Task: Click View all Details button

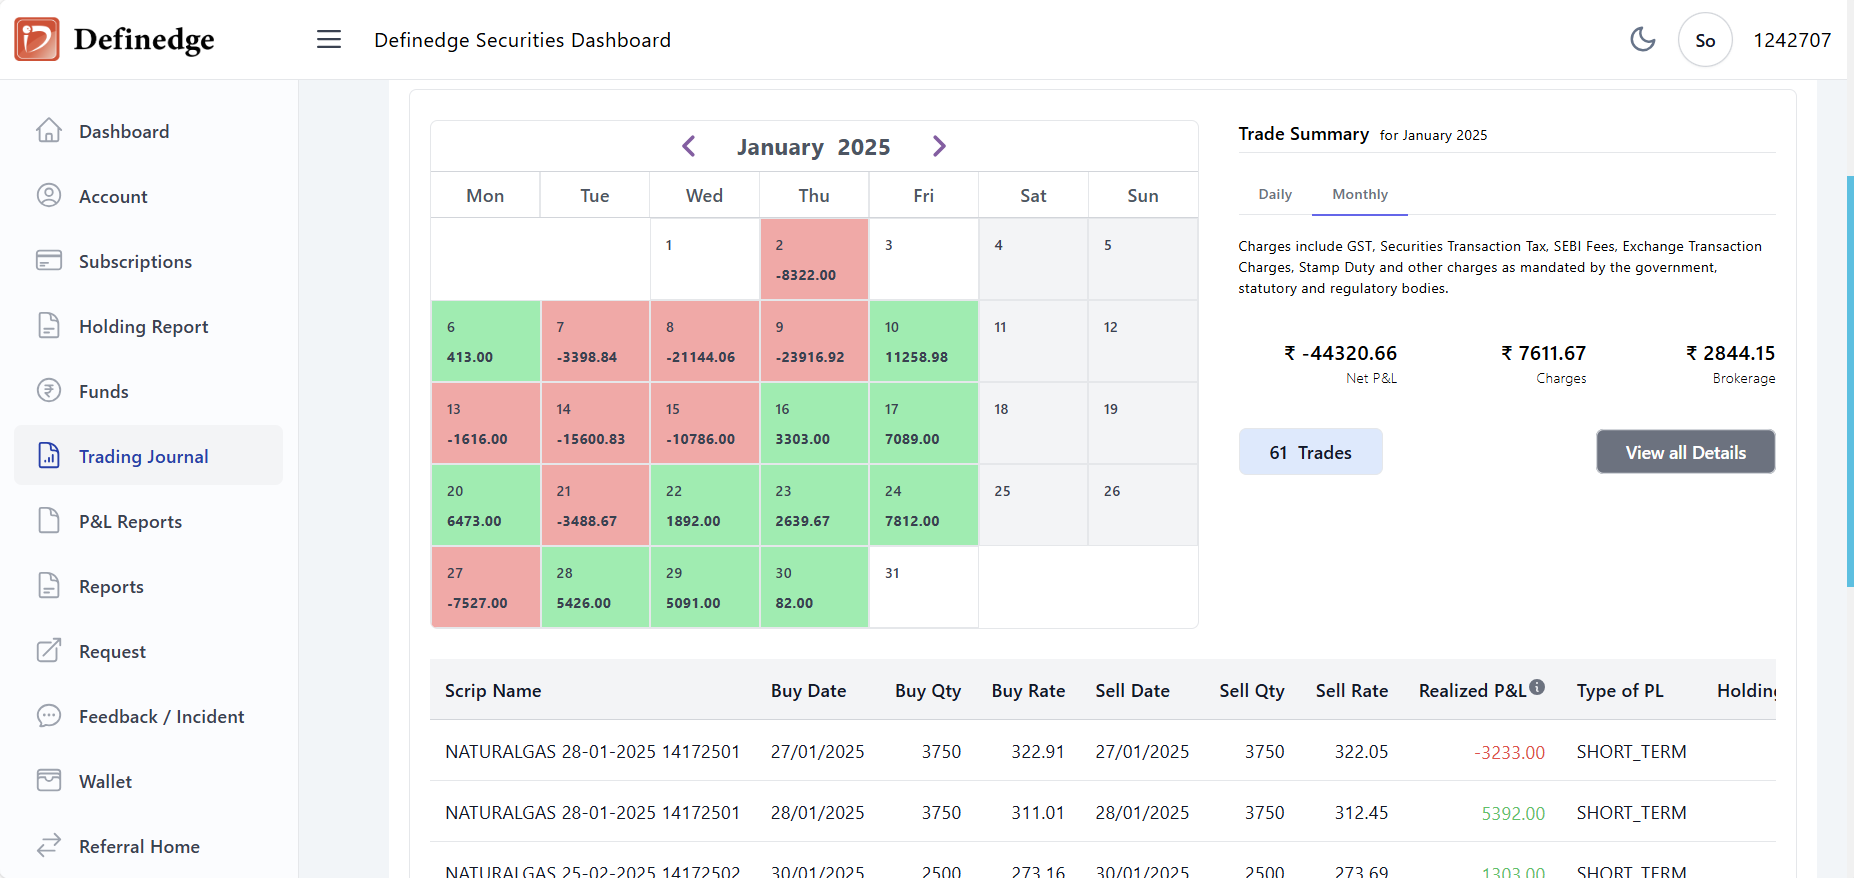Action: pos(1685,452)
